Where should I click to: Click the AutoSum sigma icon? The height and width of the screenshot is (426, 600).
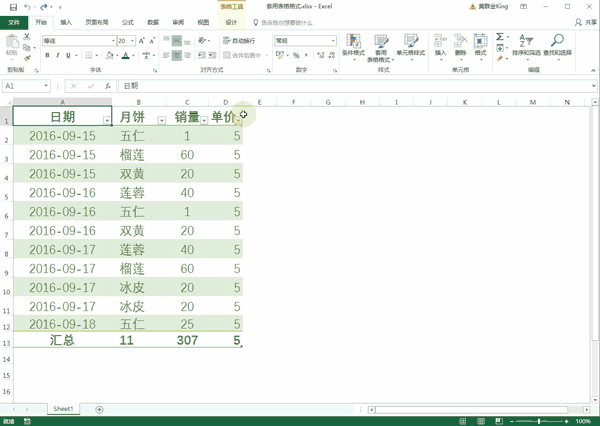(500, 36)
